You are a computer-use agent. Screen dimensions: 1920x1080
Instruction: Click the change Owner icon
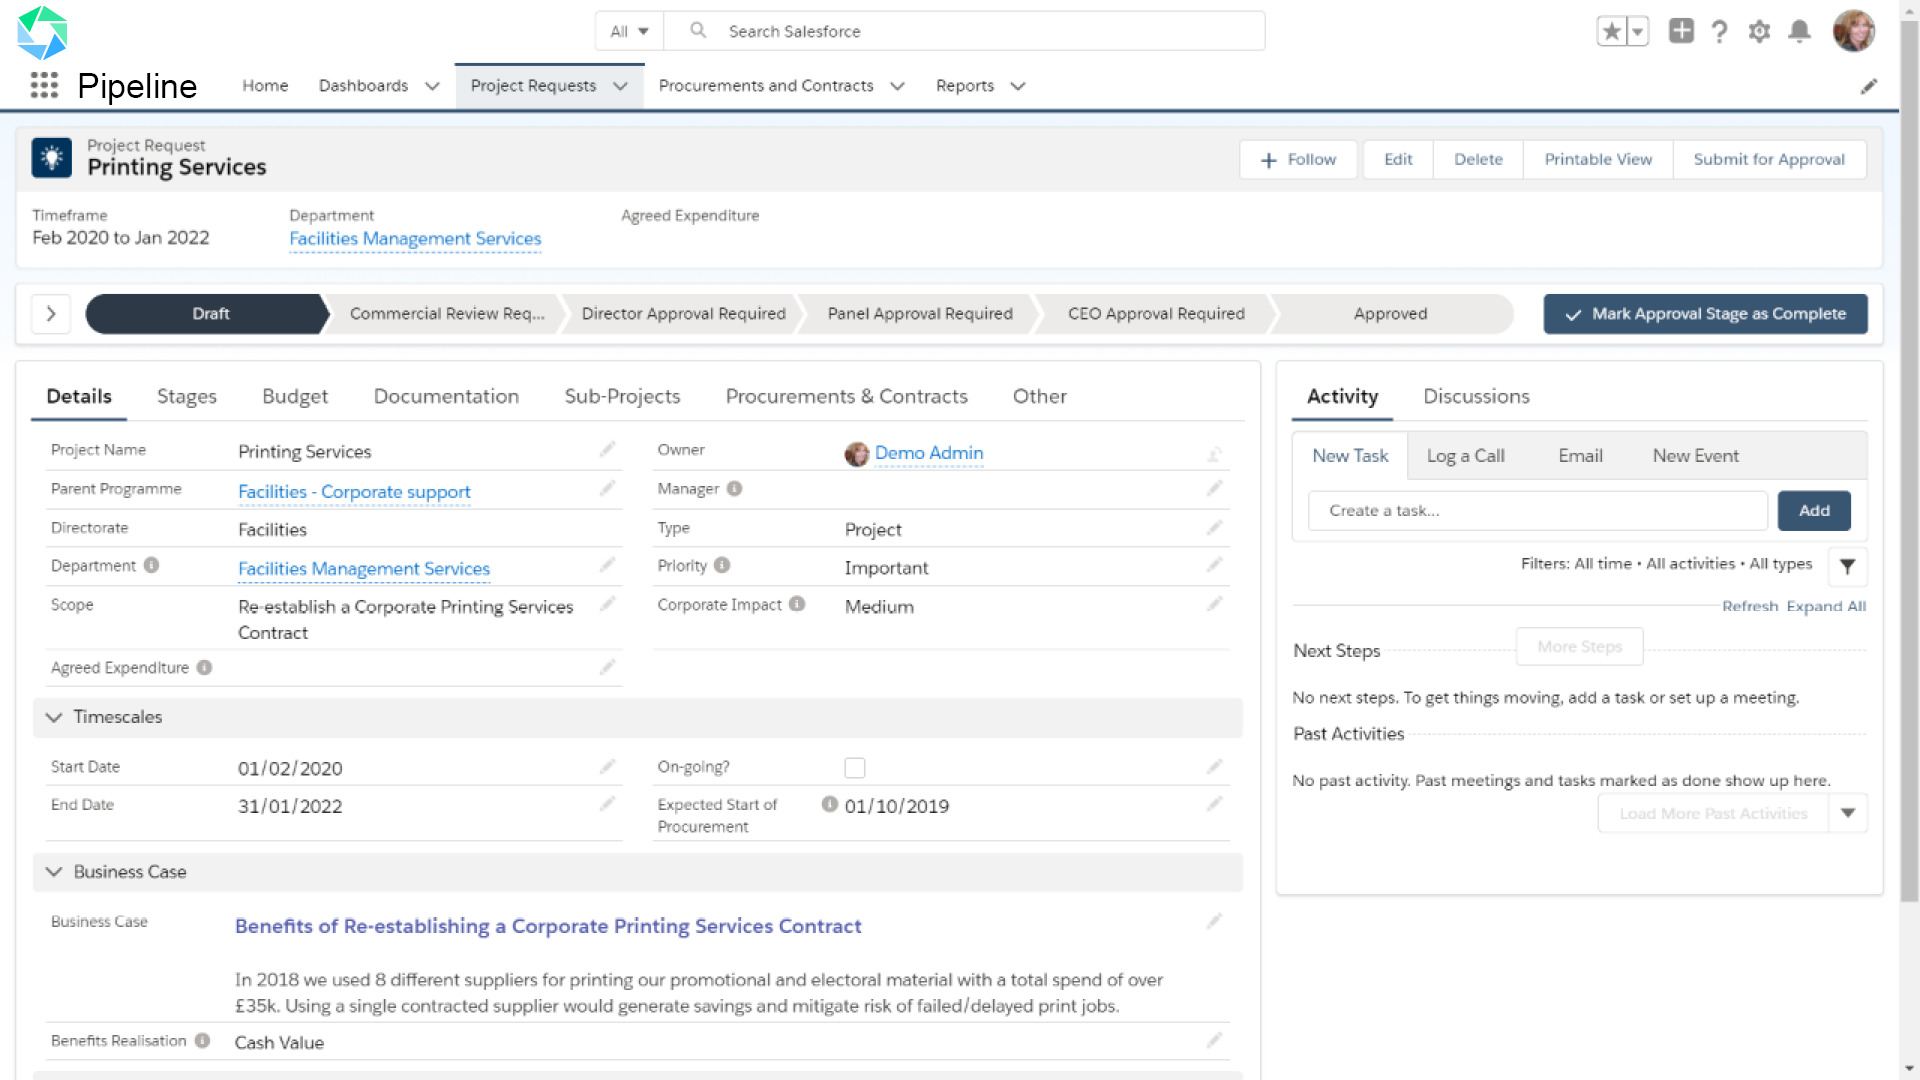1214,454
